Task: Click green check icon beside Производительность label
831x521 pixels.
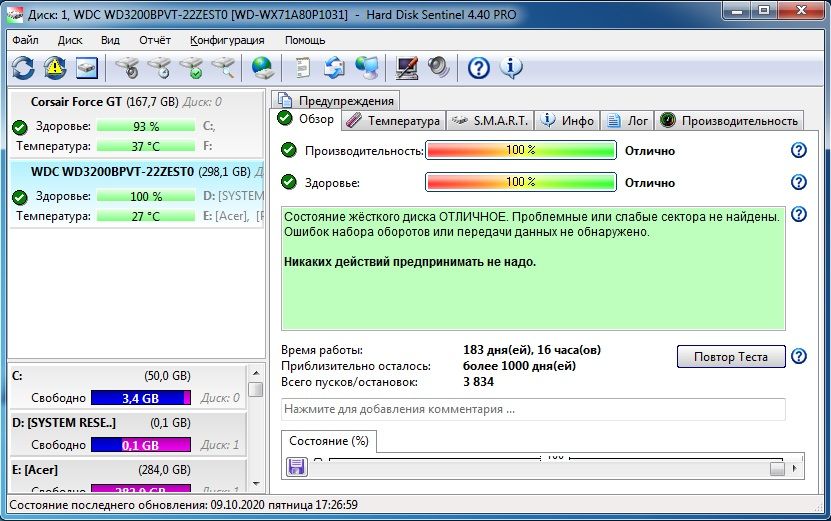Action: (x=289, y=151)
